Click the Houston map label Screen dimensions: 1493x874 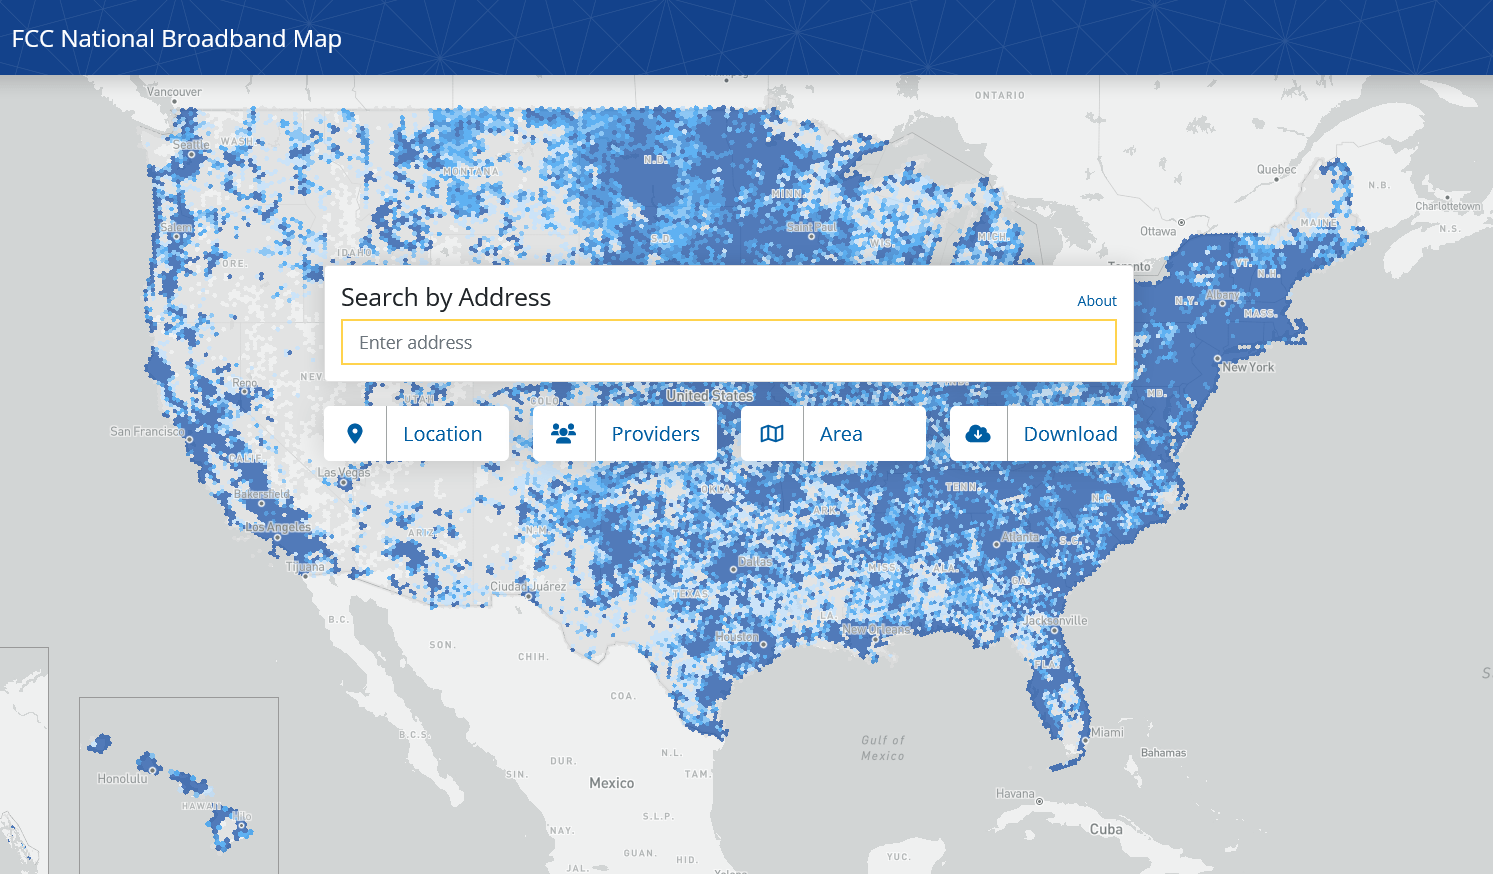coord(737,637)
